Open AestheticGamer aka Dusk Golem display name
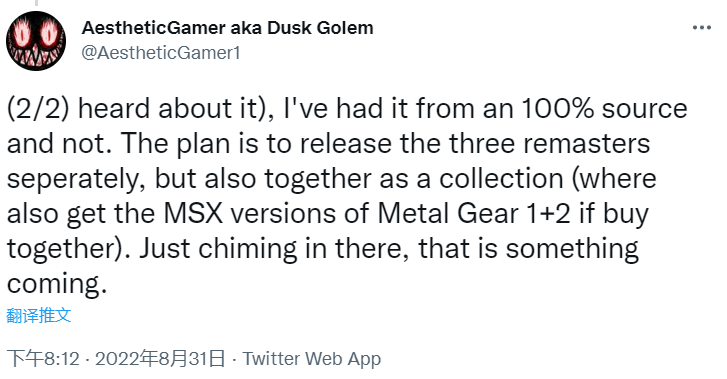Screen dimensions: 727x379 pos(227,28)
